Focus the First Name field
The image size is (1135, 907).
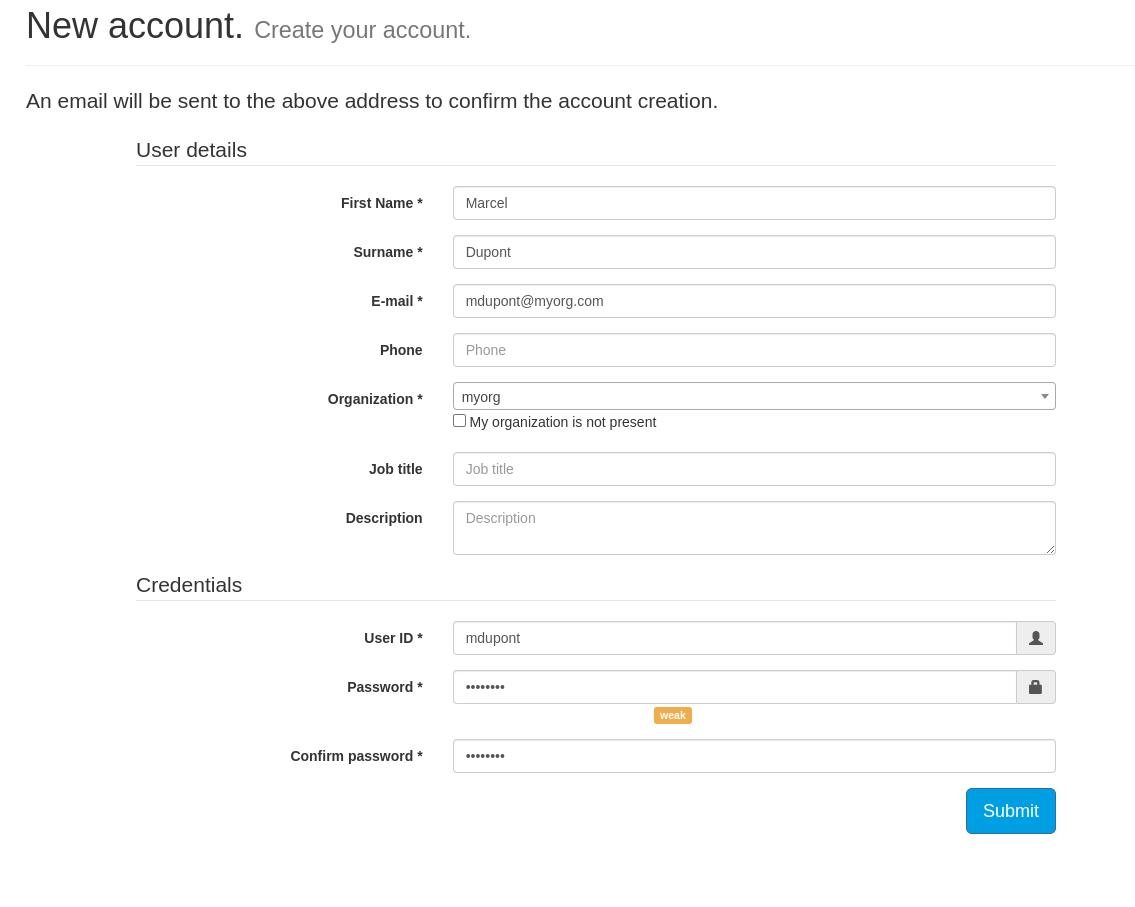(x=754, y=203)
